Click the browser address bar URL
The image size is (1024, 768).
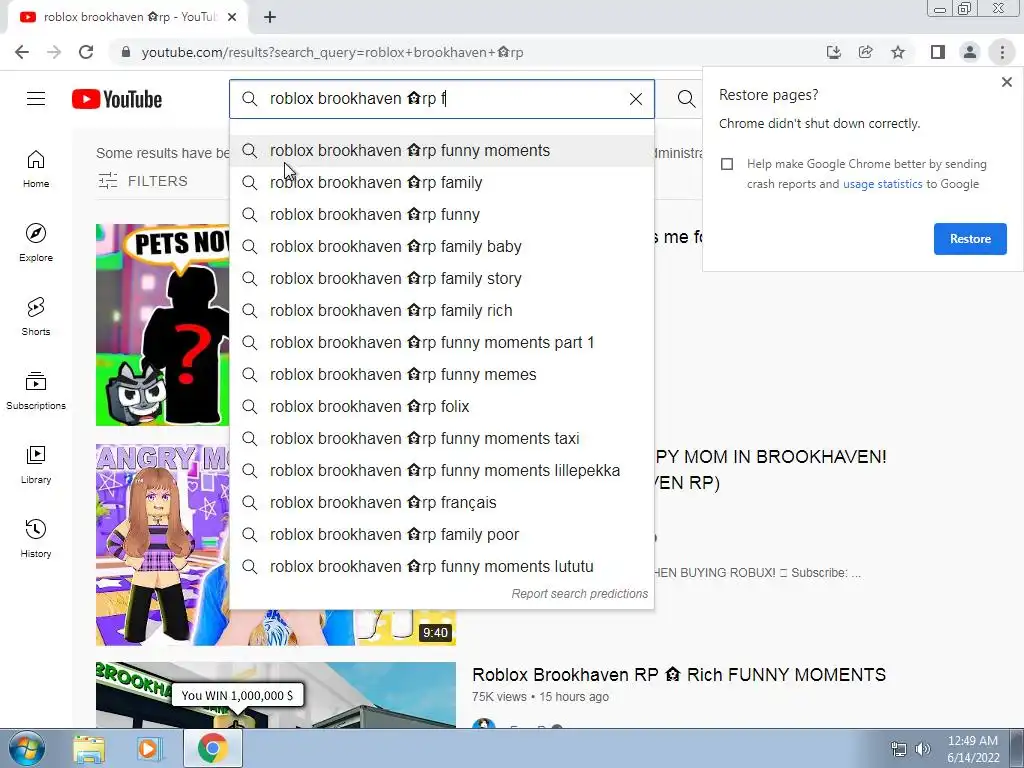(333, 52)
